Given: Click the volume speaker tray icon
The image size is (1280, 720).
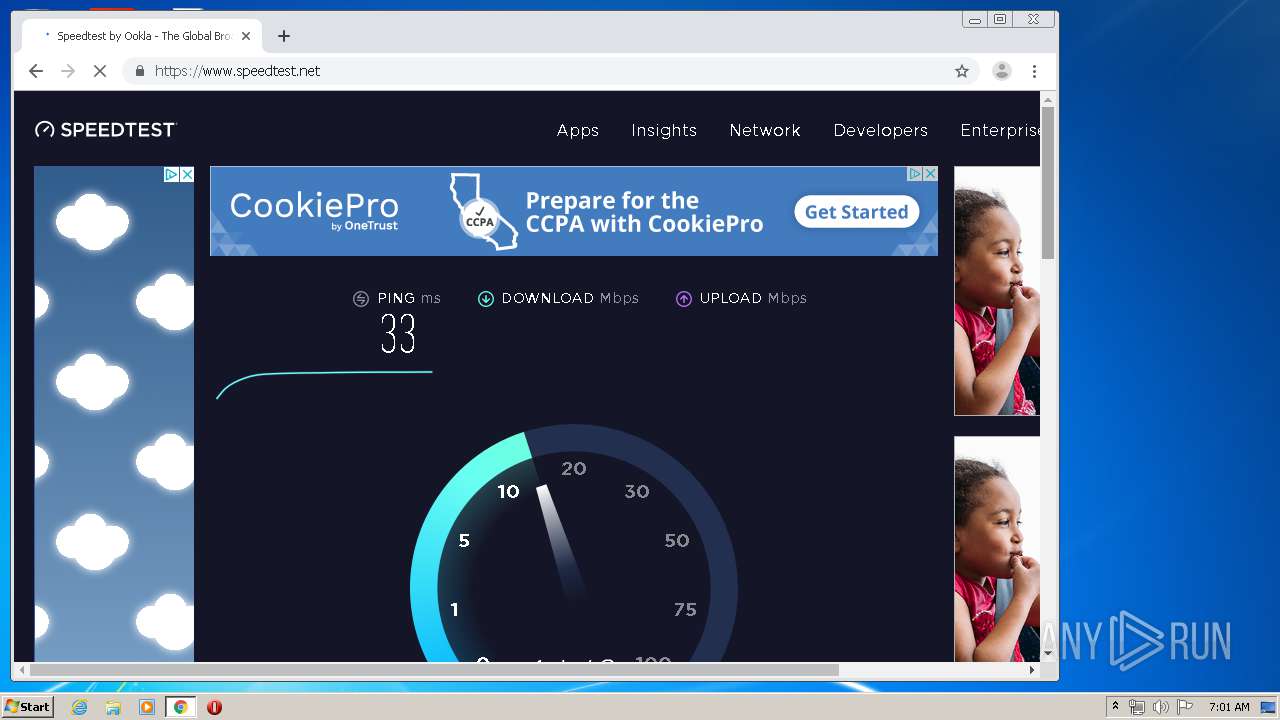Looking at the screenshot, I should pyautogui.click(x=1160, y=707).
